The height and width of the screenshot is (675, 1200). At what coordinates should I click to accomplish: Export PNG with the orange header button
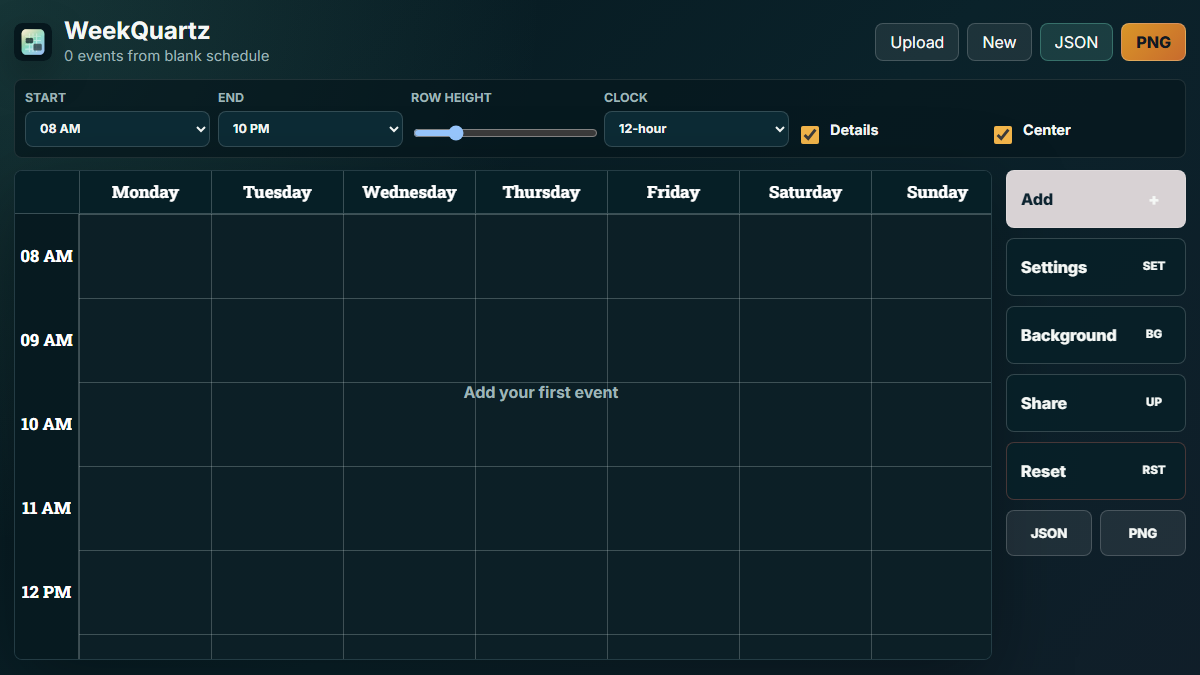point(1153,42)
